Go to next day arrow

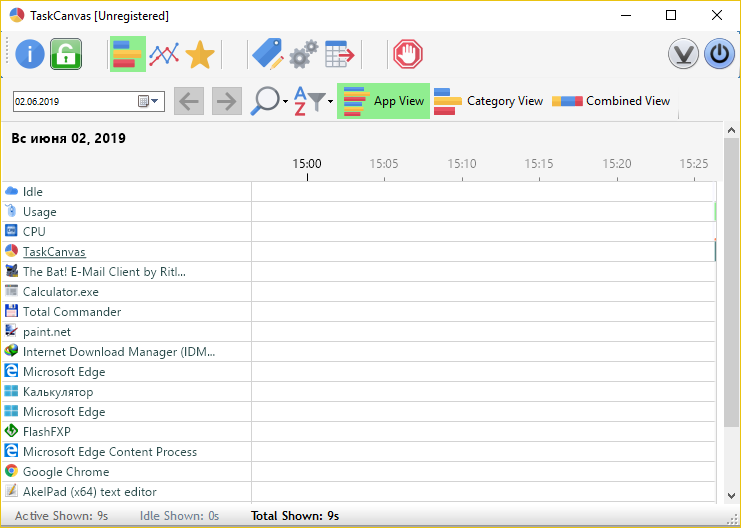[x=227, y=101]
